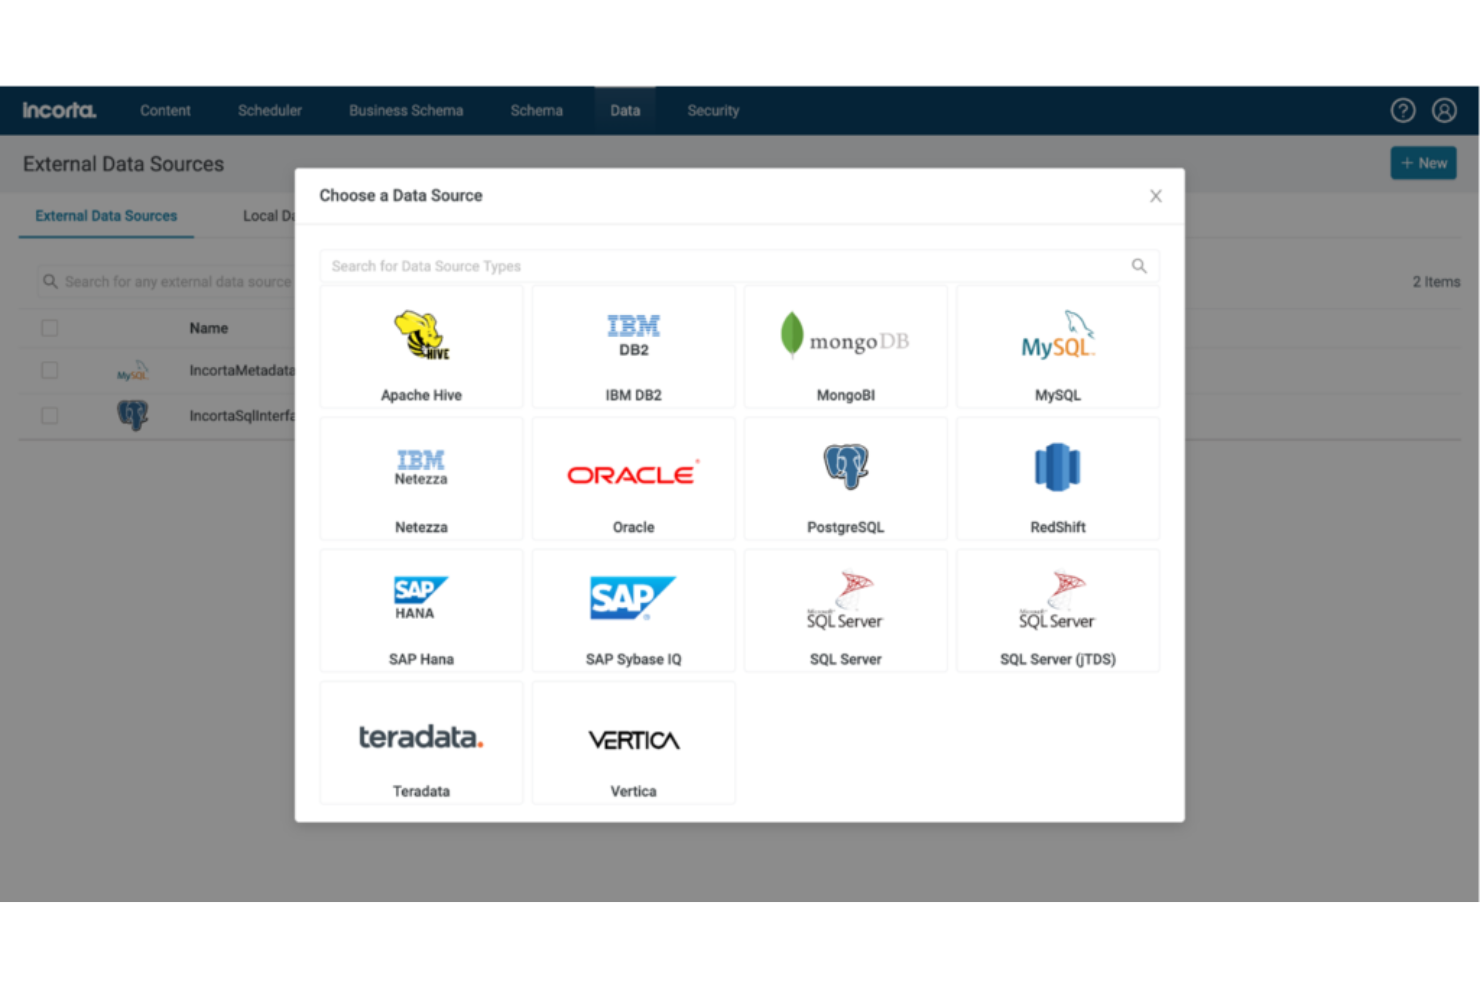The image size is (1480, 987).
Task: Choose the IBM DB2 data source
Action: [x=633, y=347]
